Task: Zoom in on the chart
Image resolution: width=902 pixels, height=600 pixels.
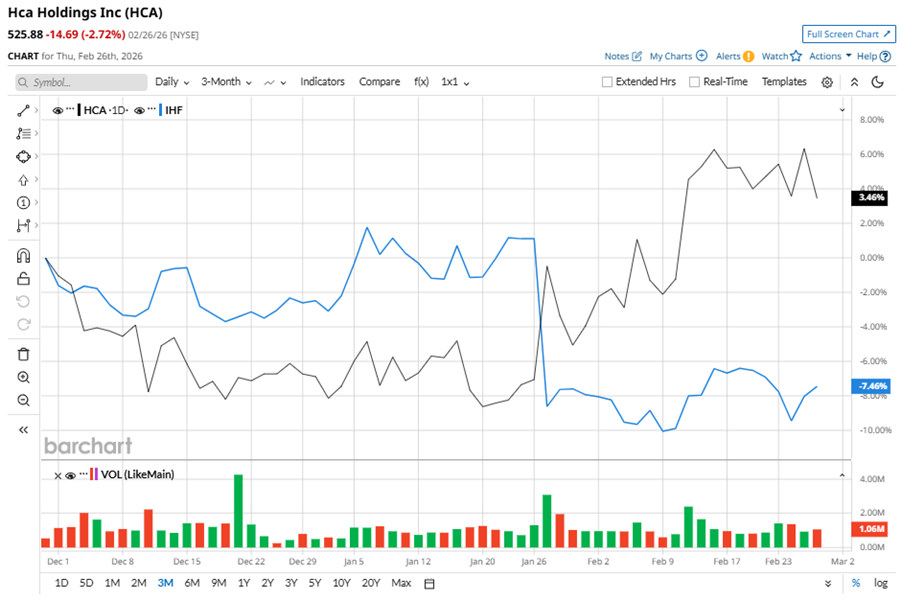Action: pos(23,377)
